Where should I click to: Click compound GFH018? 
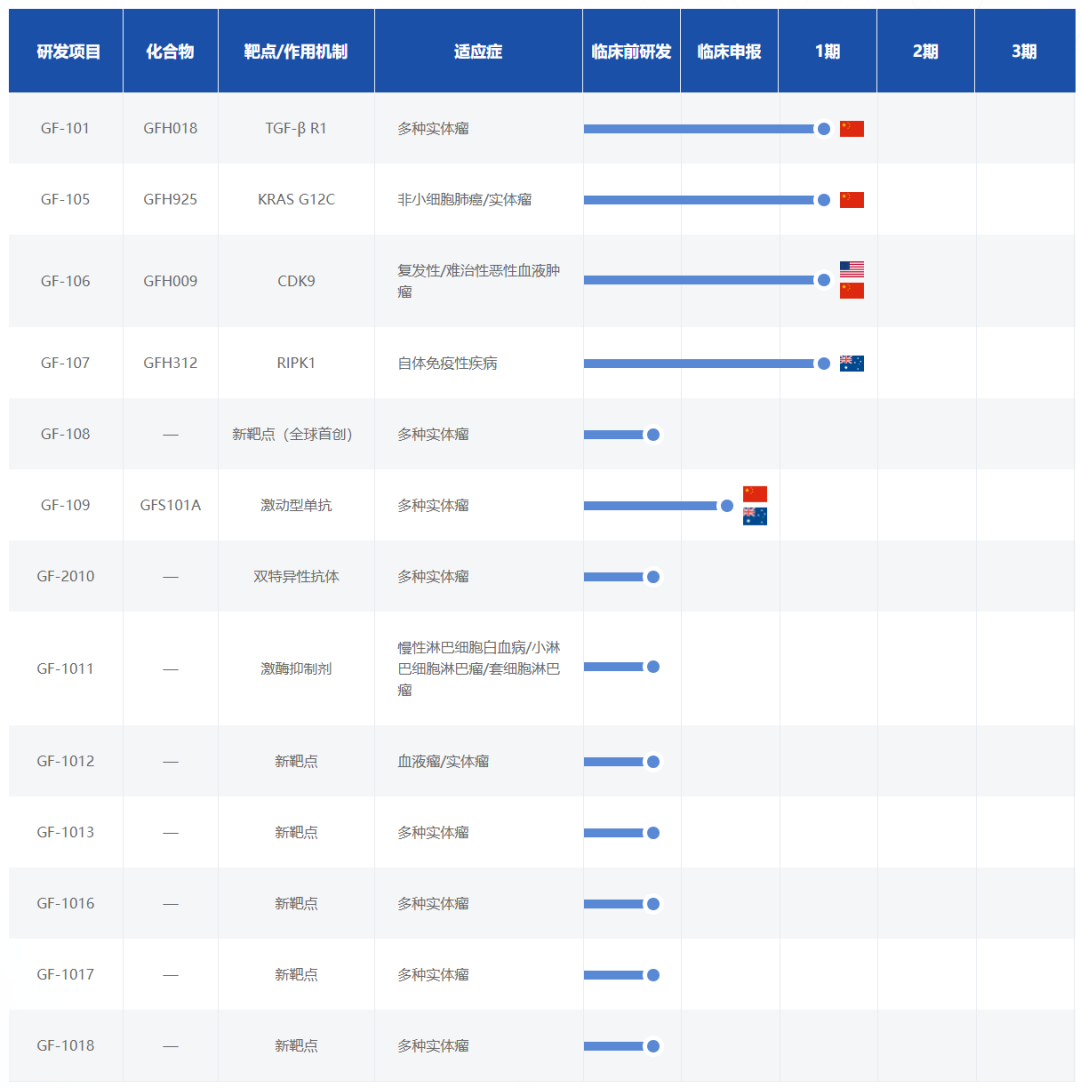pyautogui.click(x=170, y=128)
